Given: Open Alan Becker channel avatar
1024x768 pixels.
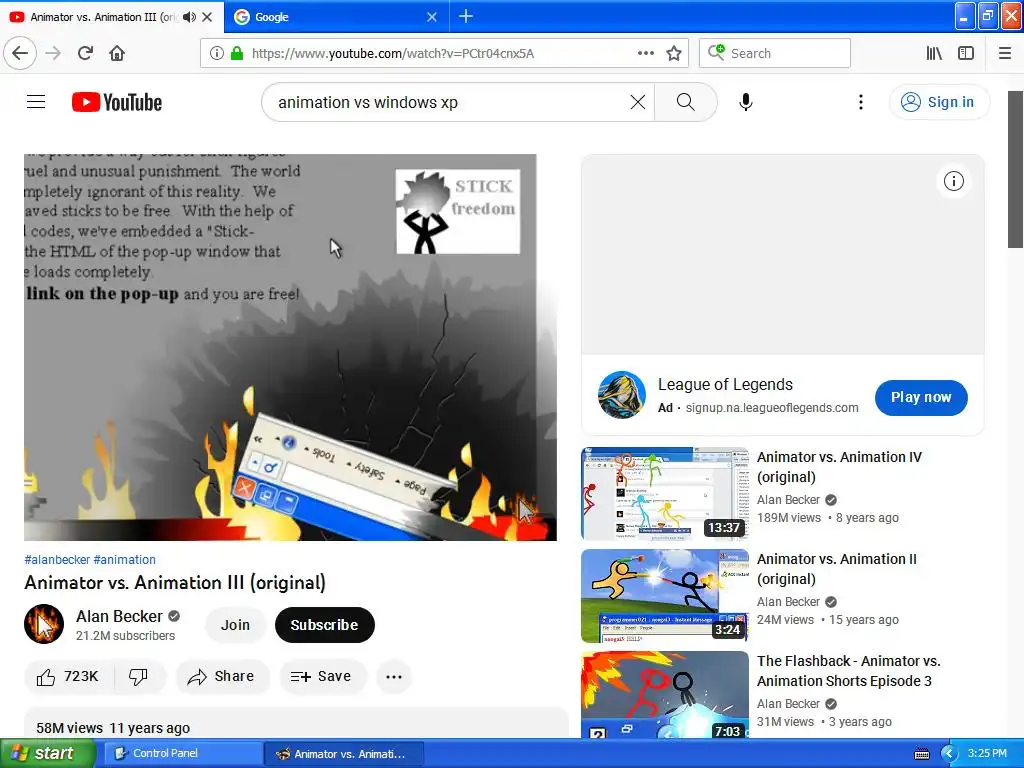Looking at the screenshot, I should point(44,624).
